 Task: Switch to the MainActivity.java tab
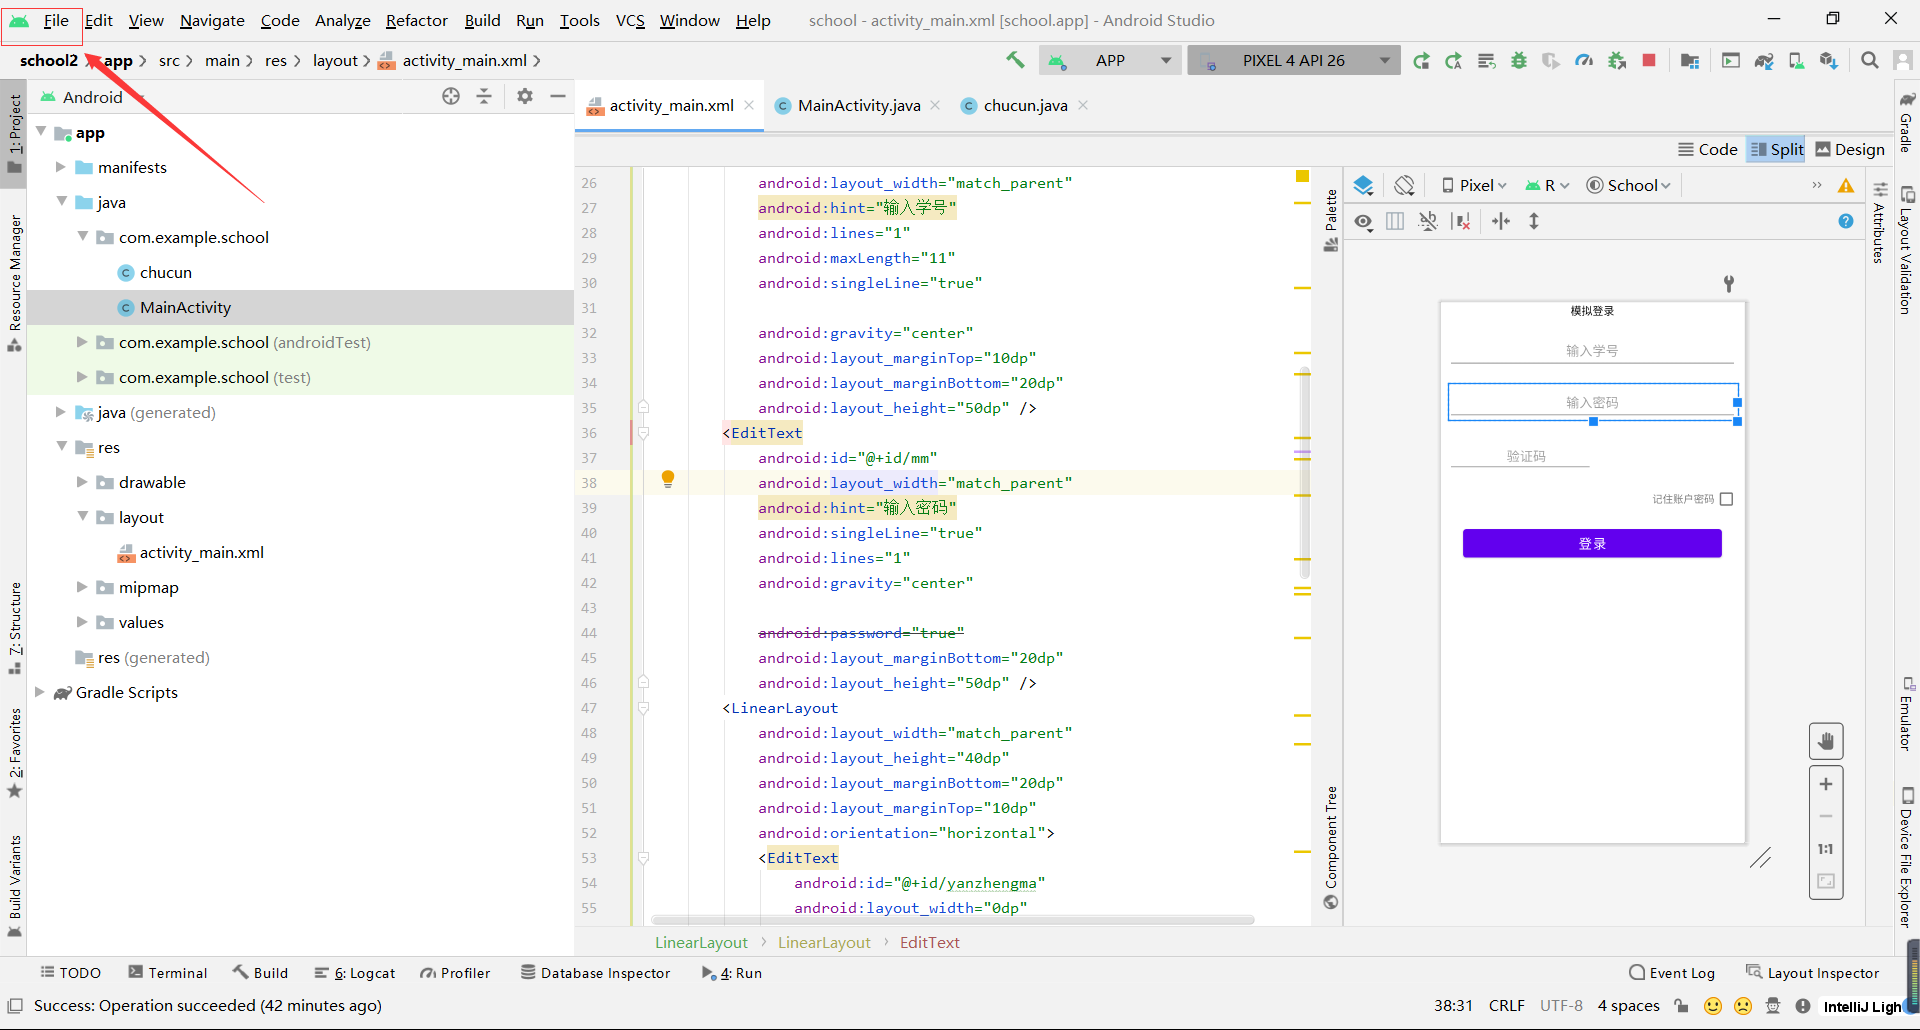coord(858,106)
